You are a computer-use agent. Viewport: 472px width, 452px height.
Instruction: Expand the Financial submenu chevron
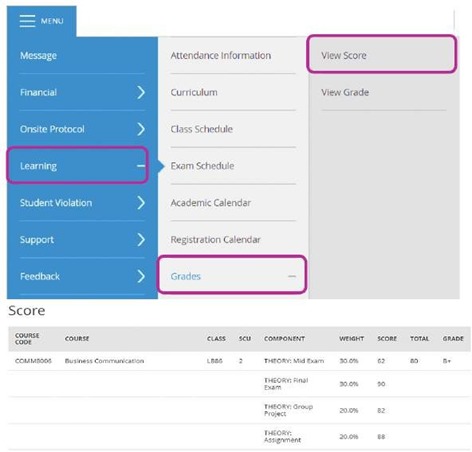[141, 92]
